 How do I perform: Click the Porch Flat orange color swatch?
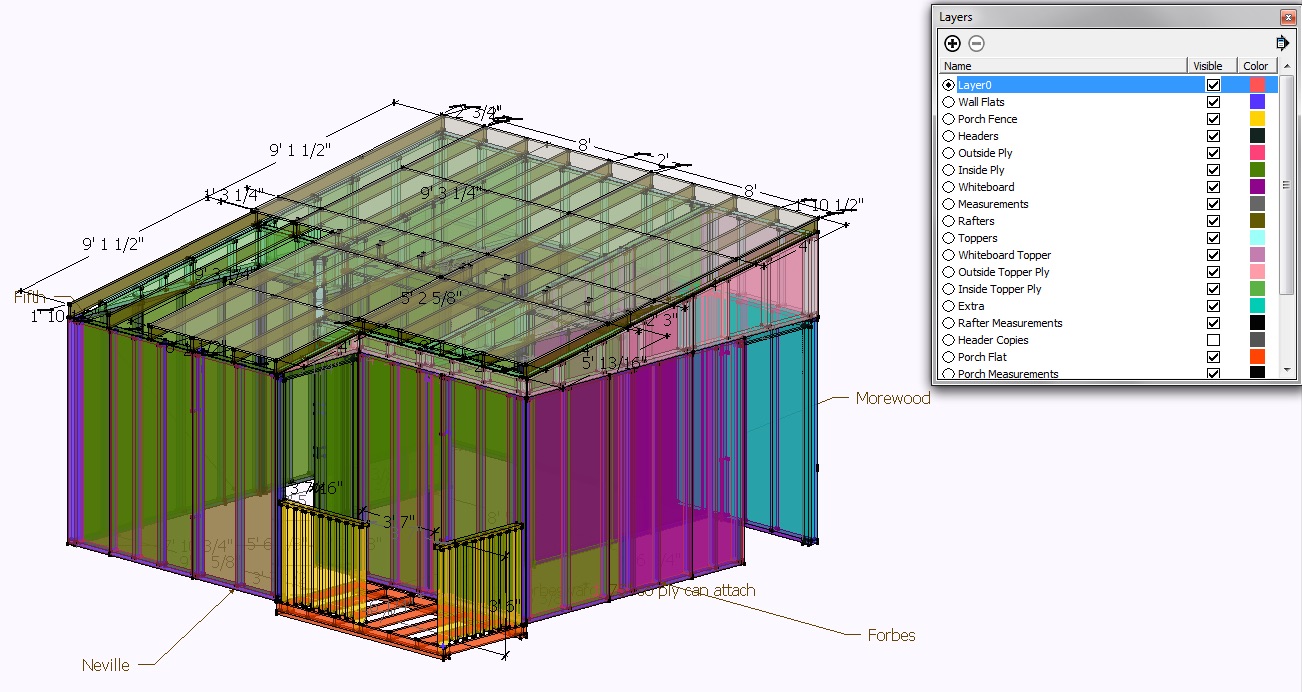(1257, 357)
